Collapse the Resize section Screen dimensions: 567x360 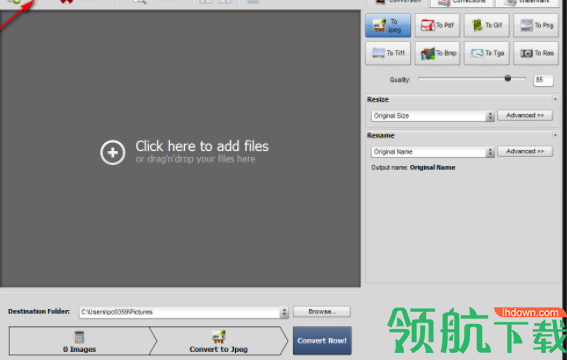pos(555,99)
